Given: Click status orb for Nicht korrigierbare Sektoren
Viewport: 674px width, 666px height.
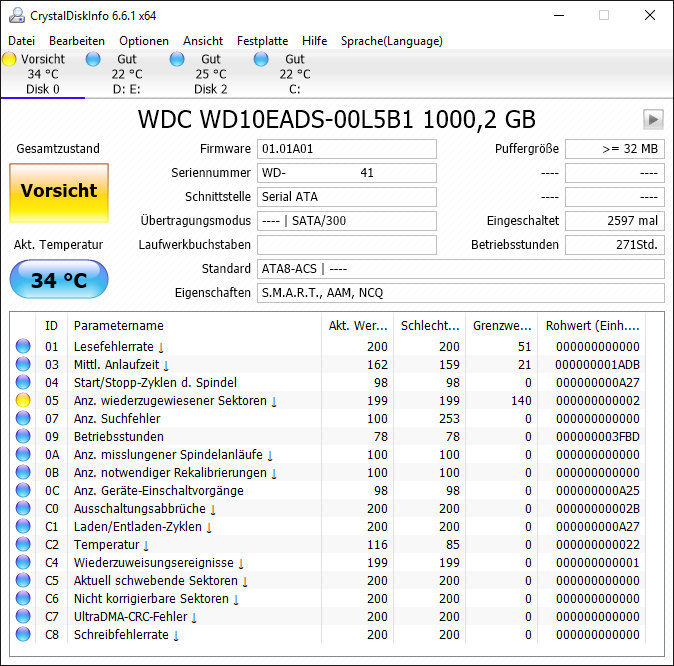Looking at the screenshot, I should tap(23, 598).
